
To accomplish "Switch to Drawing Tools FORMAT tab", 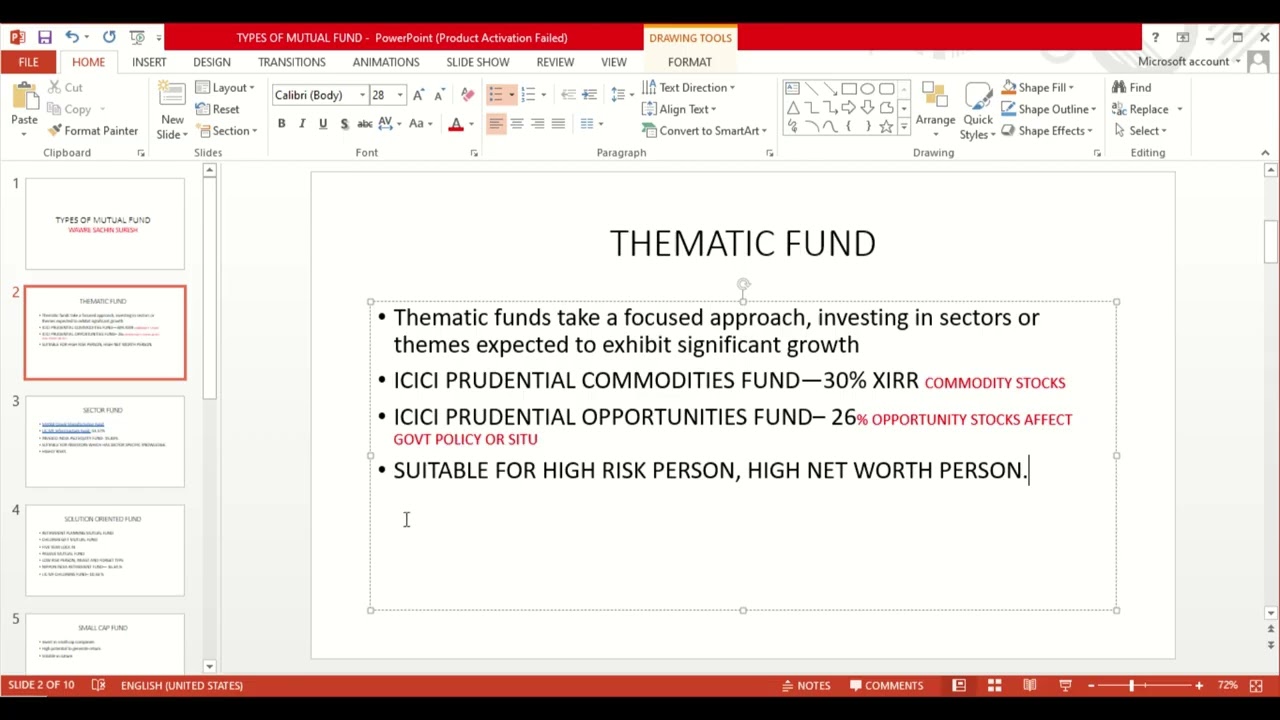I will 690,62.
